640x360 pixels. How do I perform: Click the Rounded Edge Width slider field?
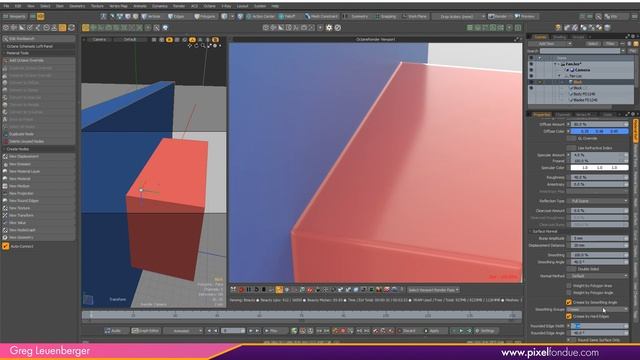point(599,326)
